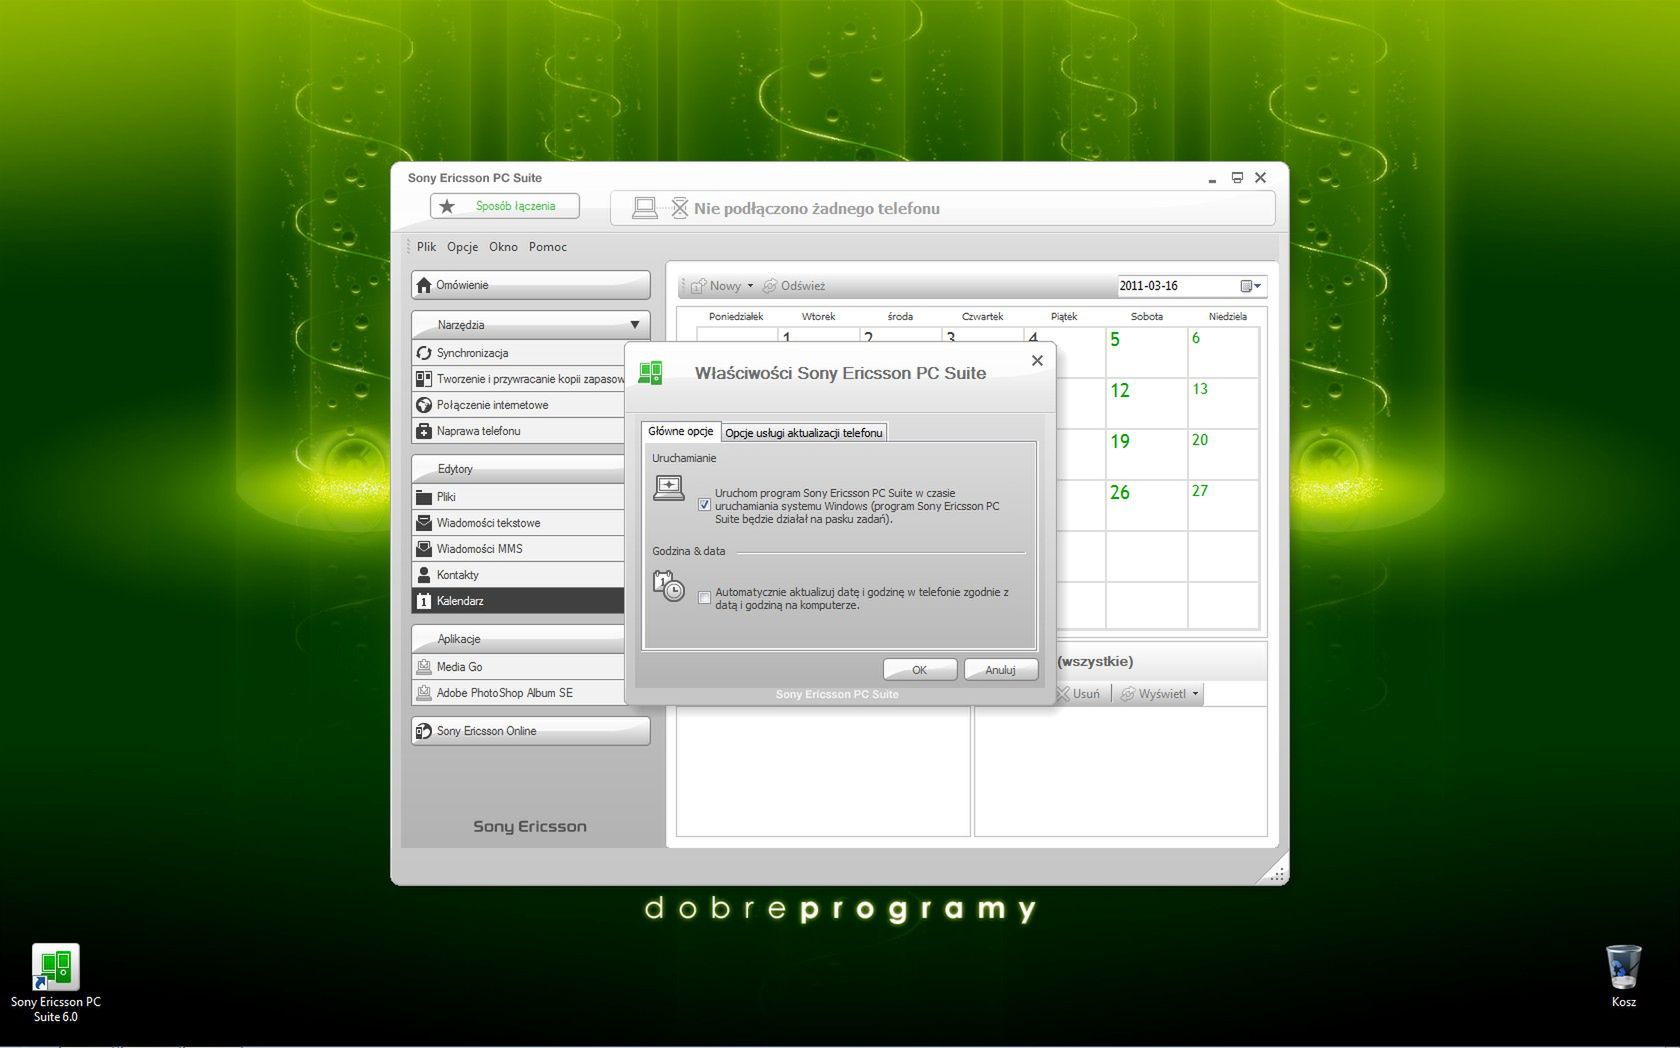The width and height of the screenshot is (1680, 1048).
Task: Click the Edytory section header
Action: pos(518,469)
